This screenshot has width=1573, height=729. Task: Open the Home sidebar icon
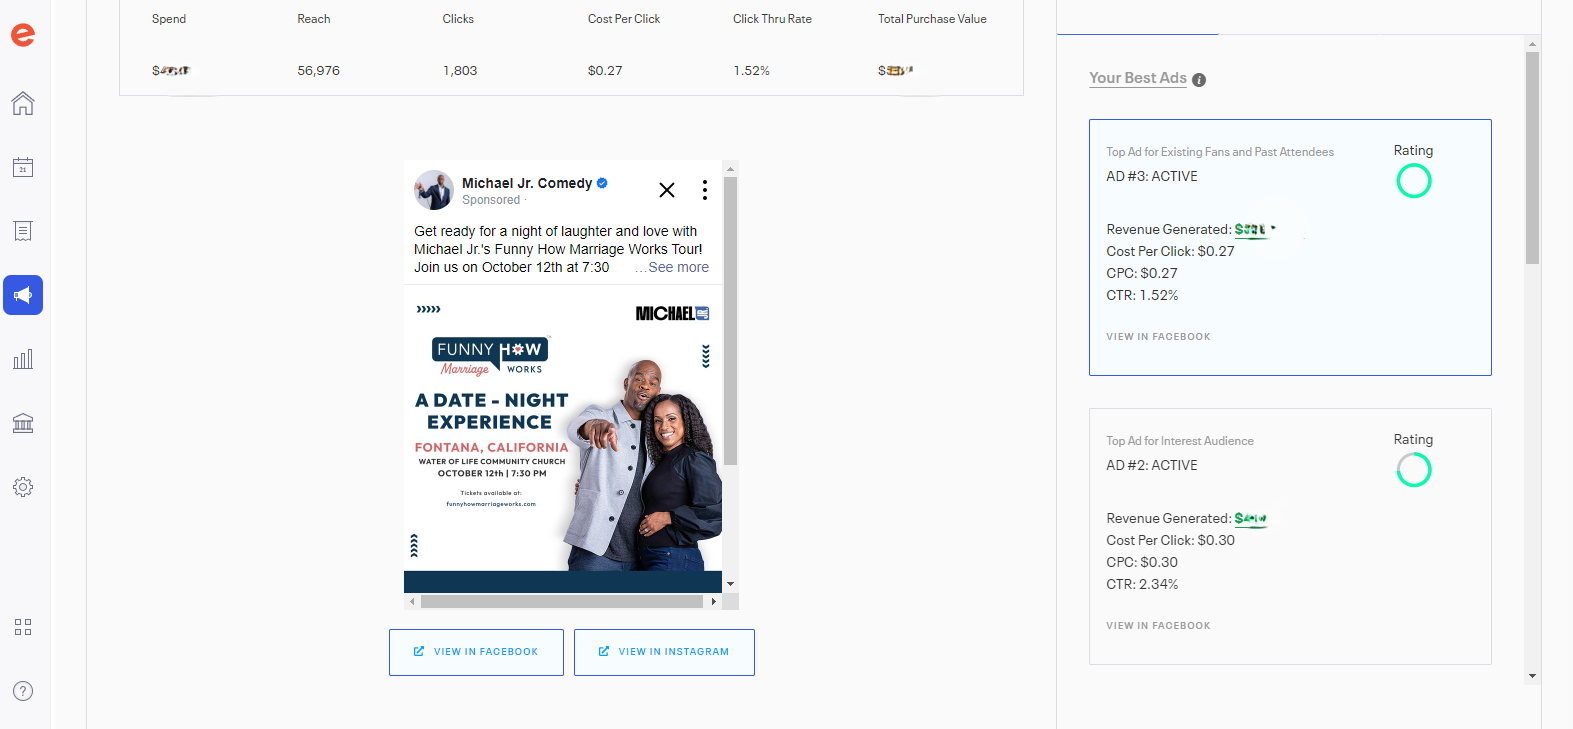(23, 103)
